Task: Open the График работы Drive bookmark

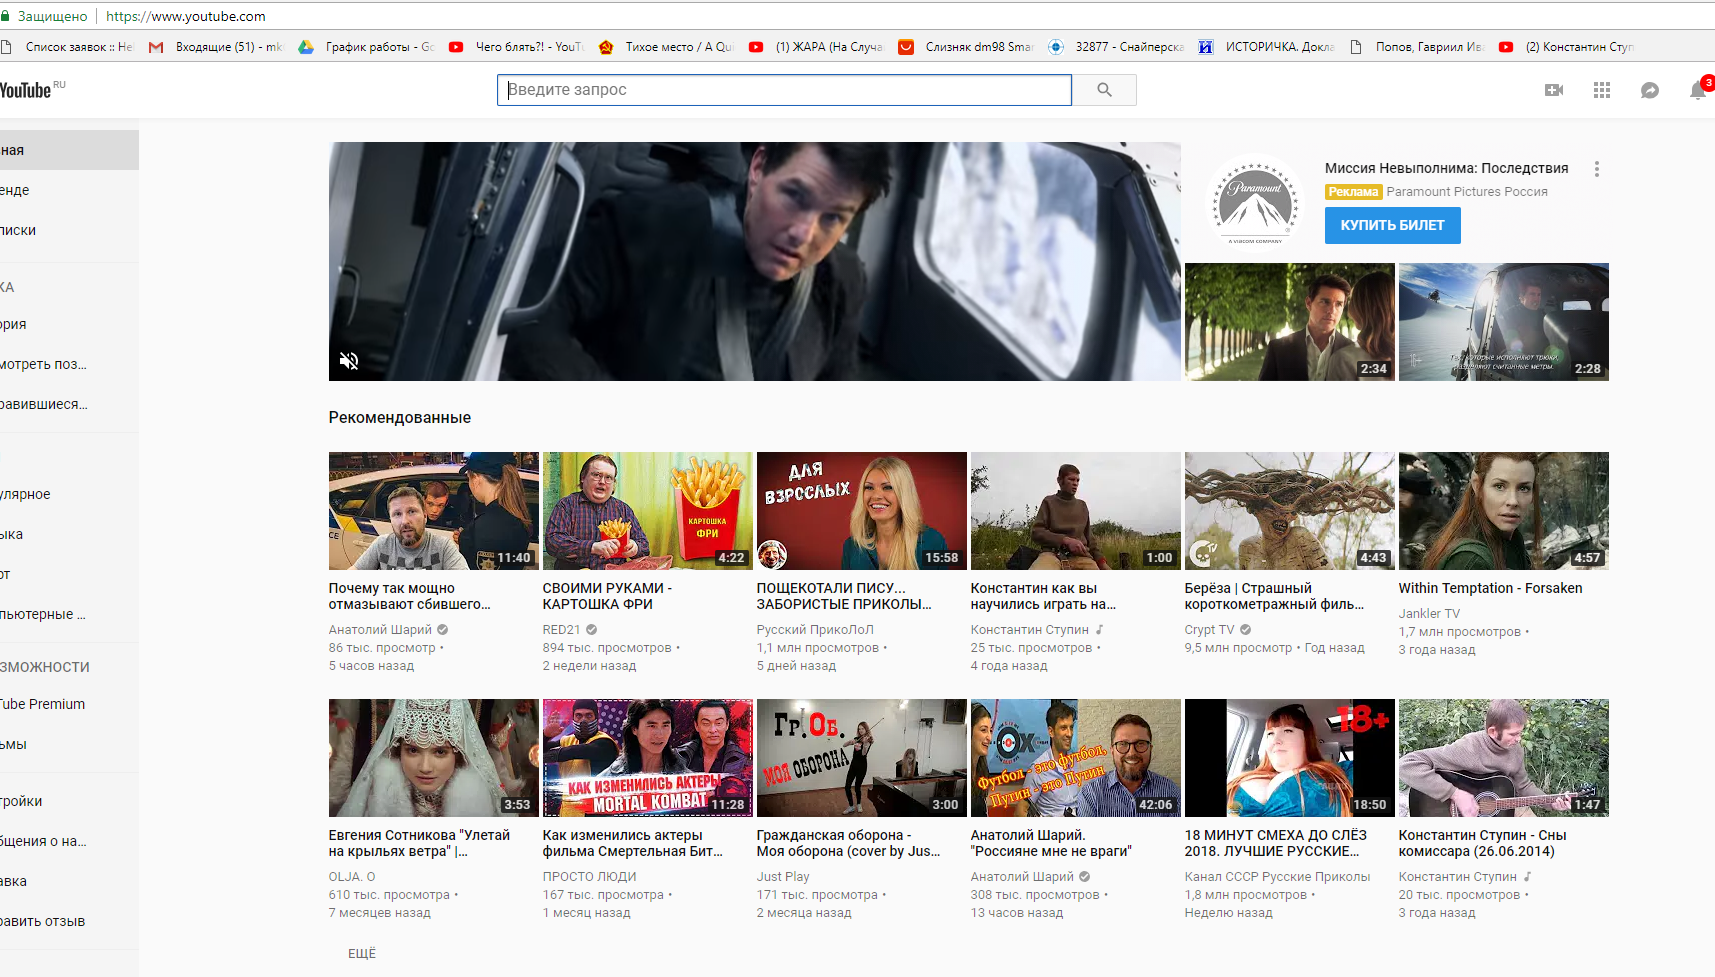Action: pyautogui.click(x=367, y=47)
